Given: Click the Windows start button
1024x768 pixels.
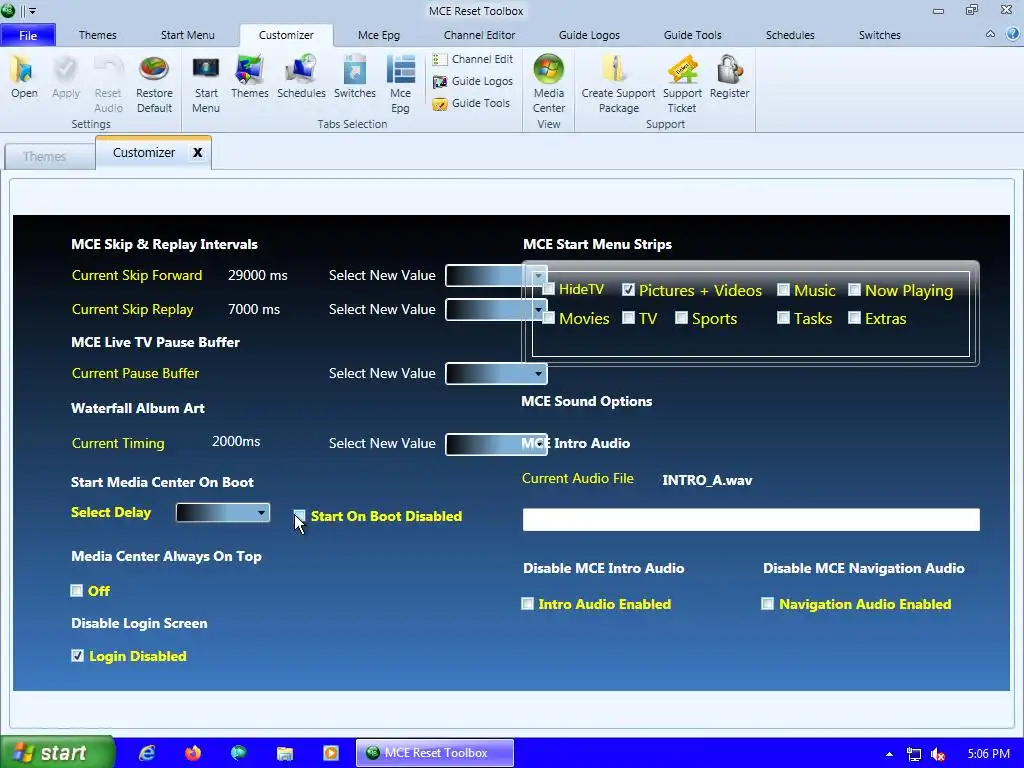Looking at the screenshot, I should (x=57, y=753).
